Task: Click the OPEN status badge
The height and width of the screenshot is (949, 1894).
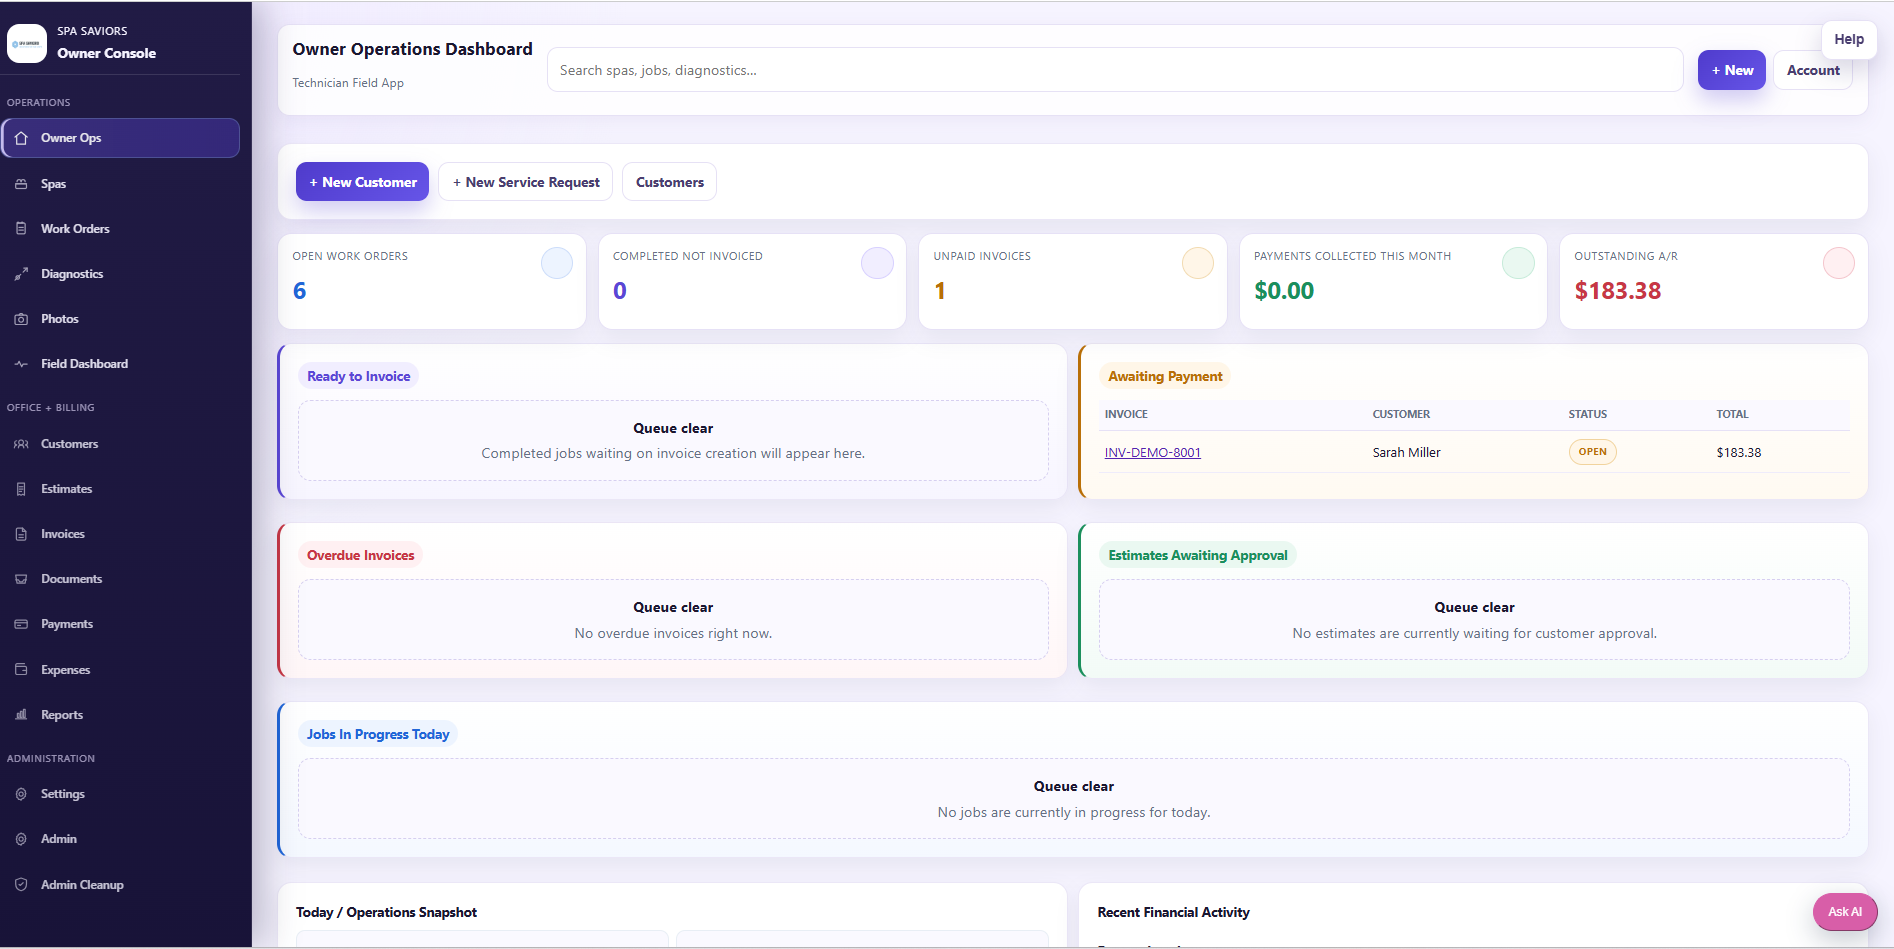Action: (1592, 452)
